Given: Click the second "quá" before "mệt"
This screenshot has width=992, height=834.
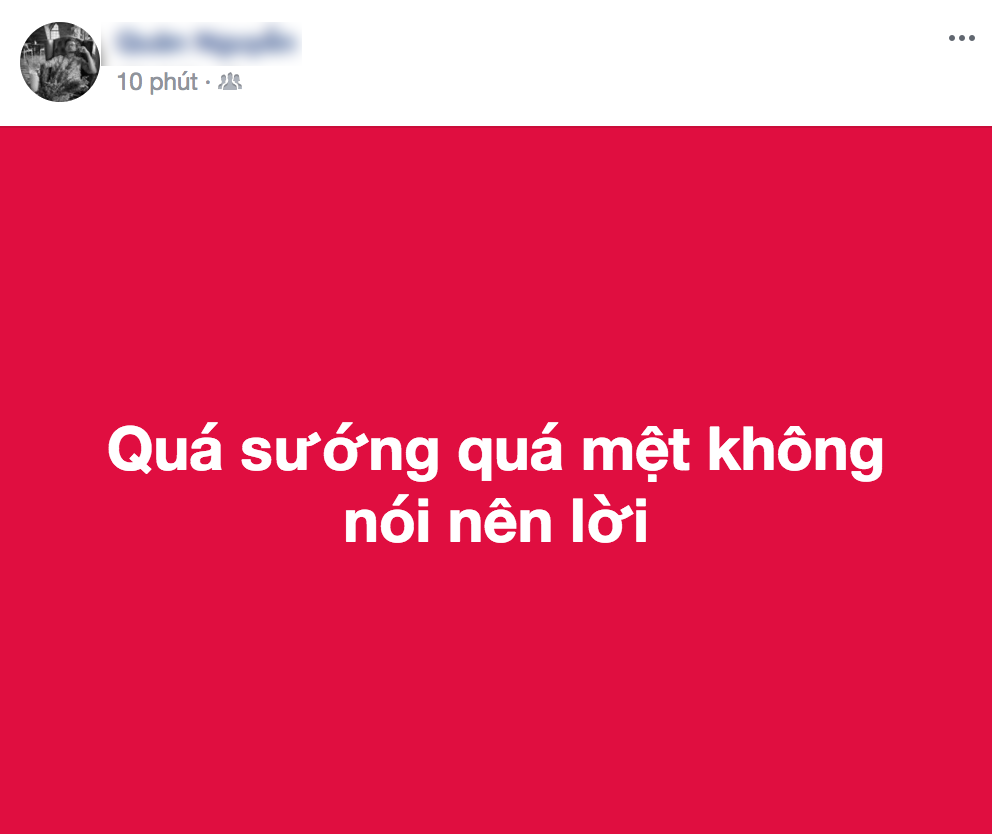Looking at the screenshot, I should click(x=511, y=452).
